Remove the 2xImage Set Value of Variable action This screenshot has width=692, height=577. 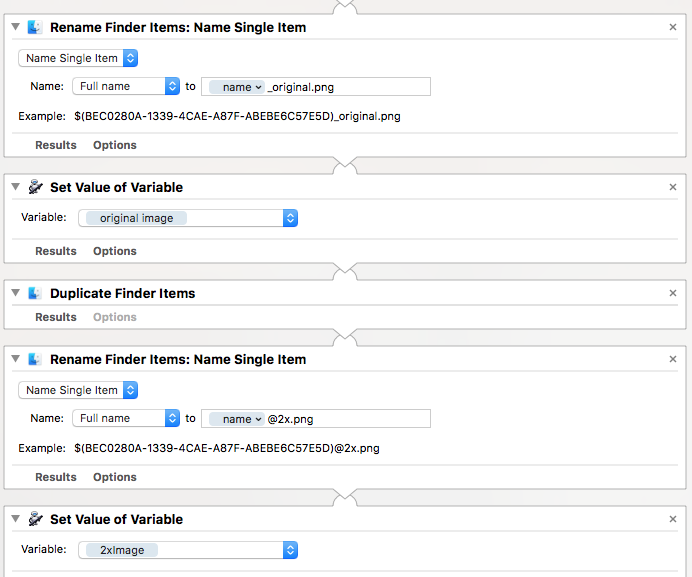click(673, 519)
